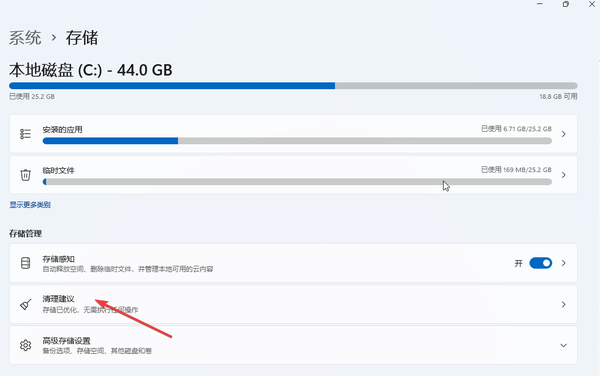The width and height of the screenshot is (600, 376).
Task: Open the 清理建议 entry
Action: coord(293,304)
